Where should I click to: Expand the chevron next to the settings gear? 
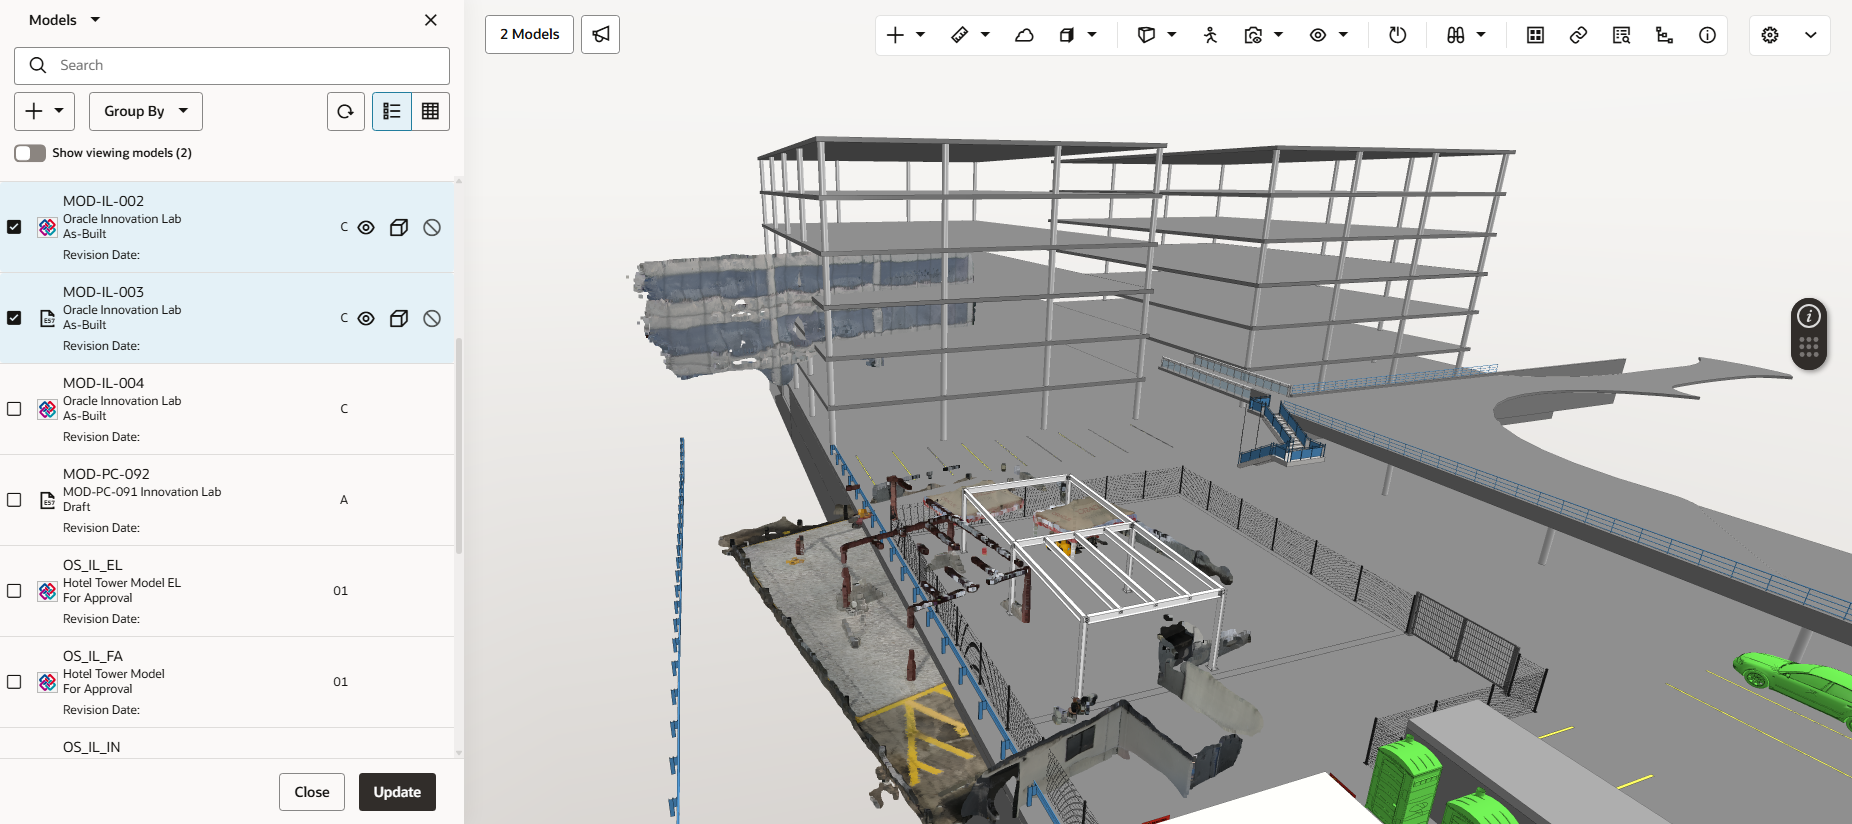(1810, 35)
